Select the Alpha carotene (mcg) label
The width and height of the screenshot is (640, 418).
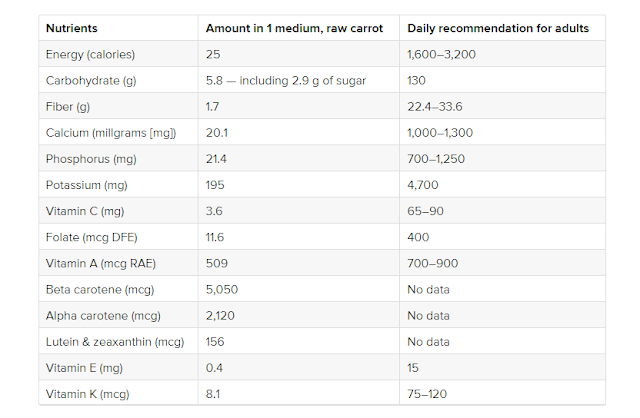click(103, 316)
